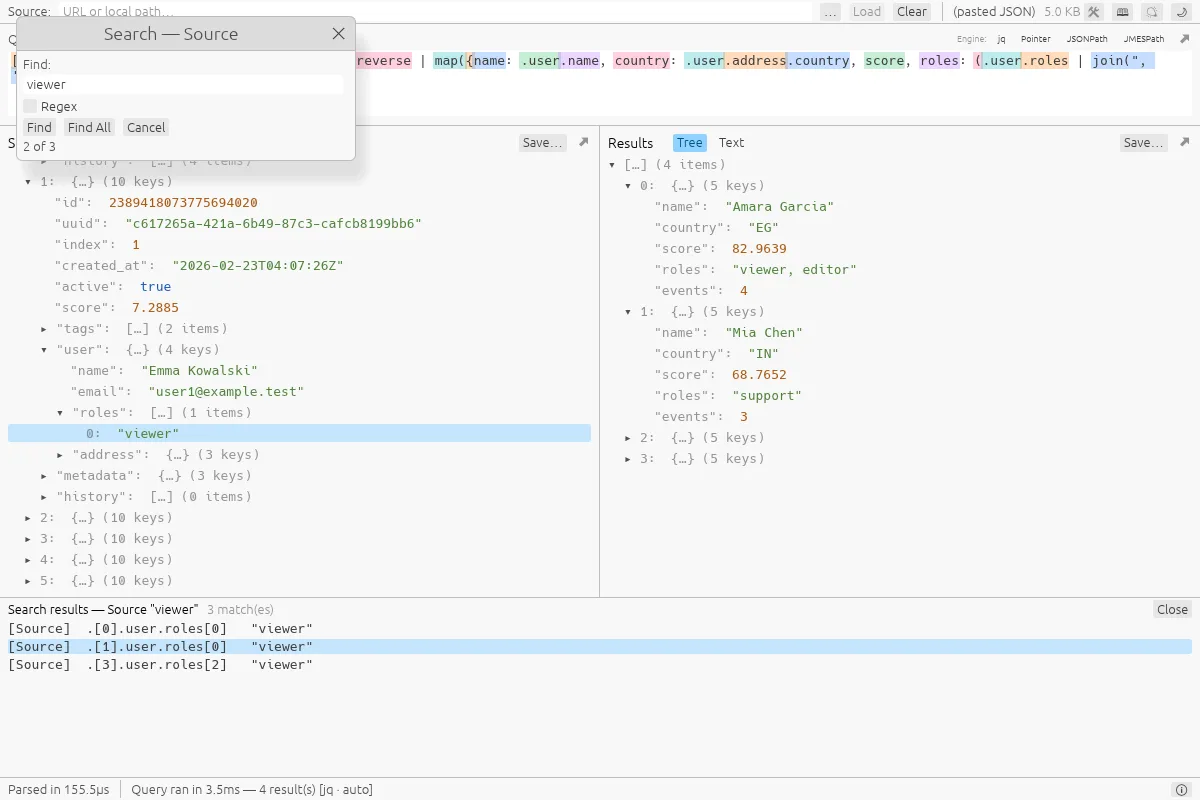Select the highlighted "viewer" role row in source
The image size is (1200, 800).
pos(299,434)
